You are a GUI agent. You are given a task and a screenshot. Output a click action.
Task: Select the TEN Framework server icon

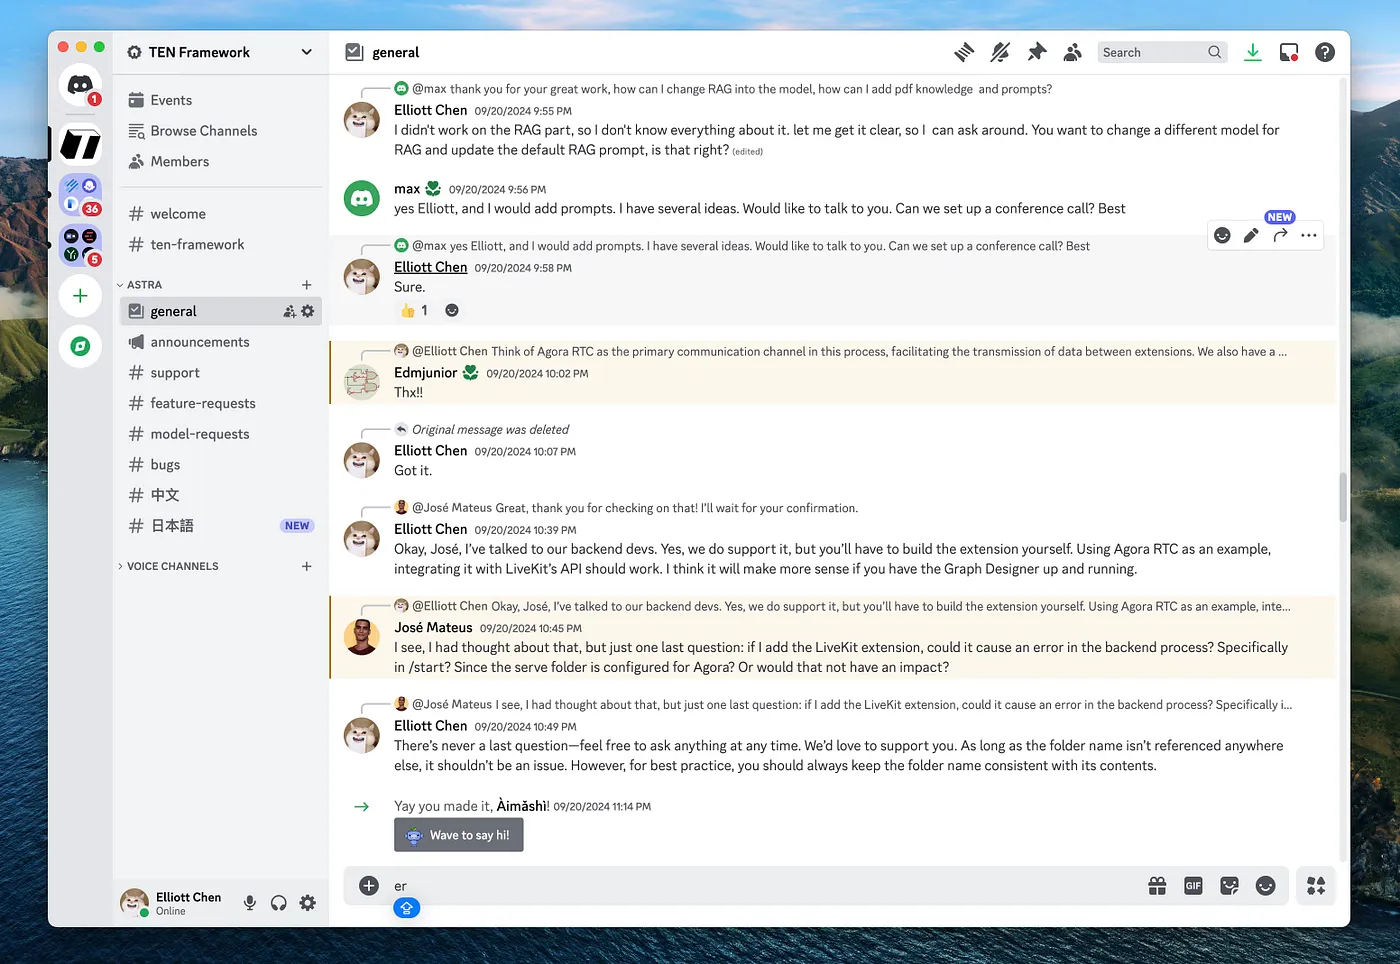pos(80,144)
